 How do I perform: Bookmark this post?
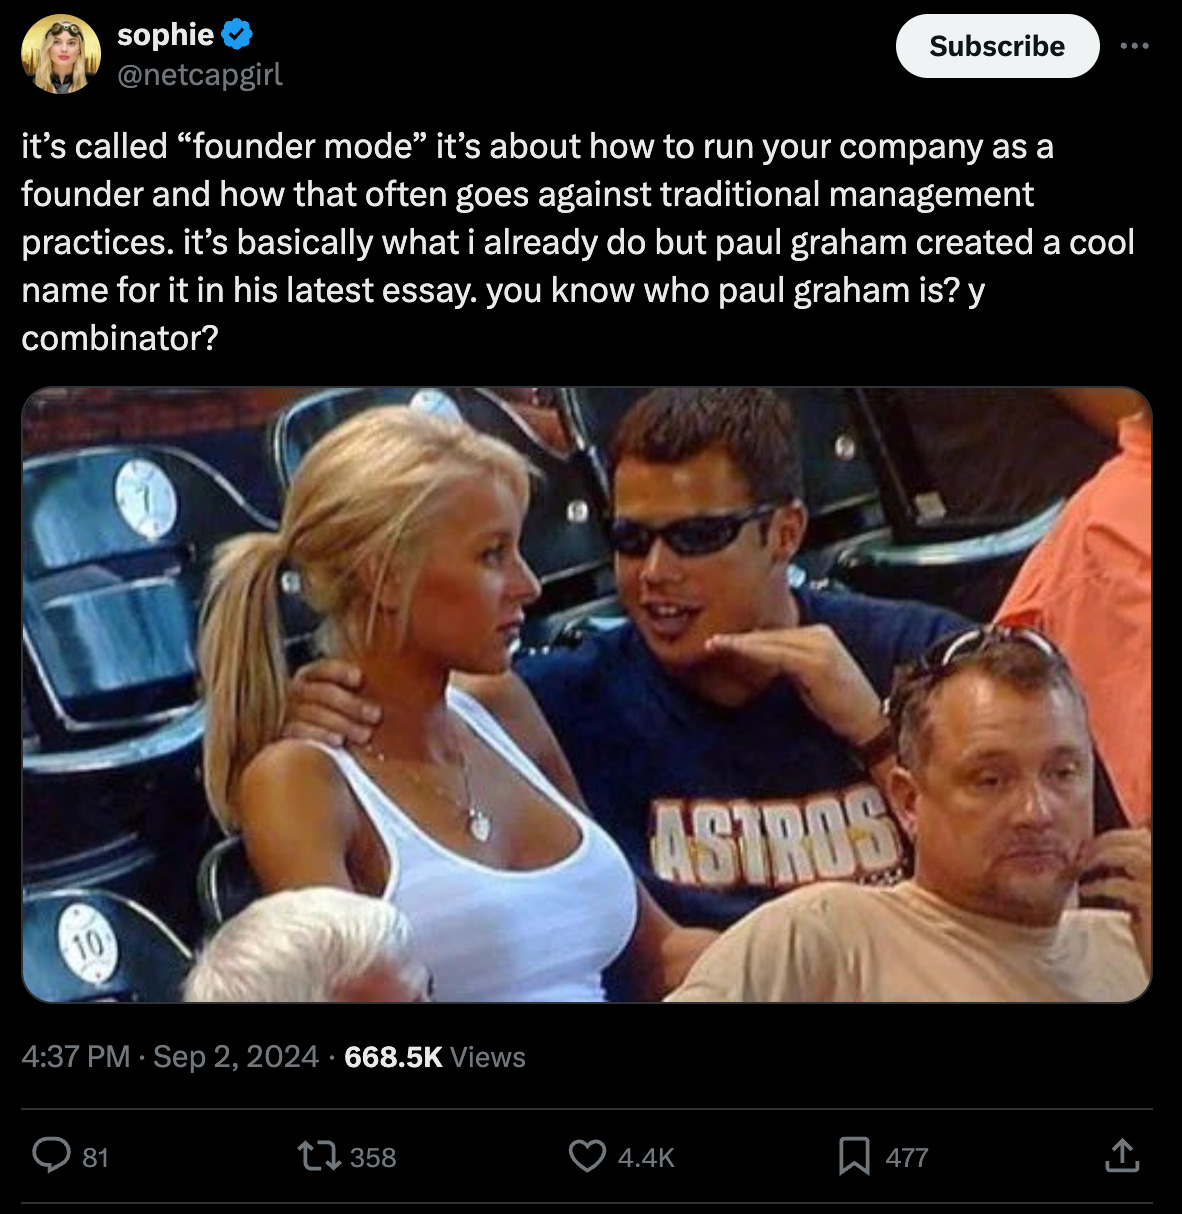(854, 1156)
